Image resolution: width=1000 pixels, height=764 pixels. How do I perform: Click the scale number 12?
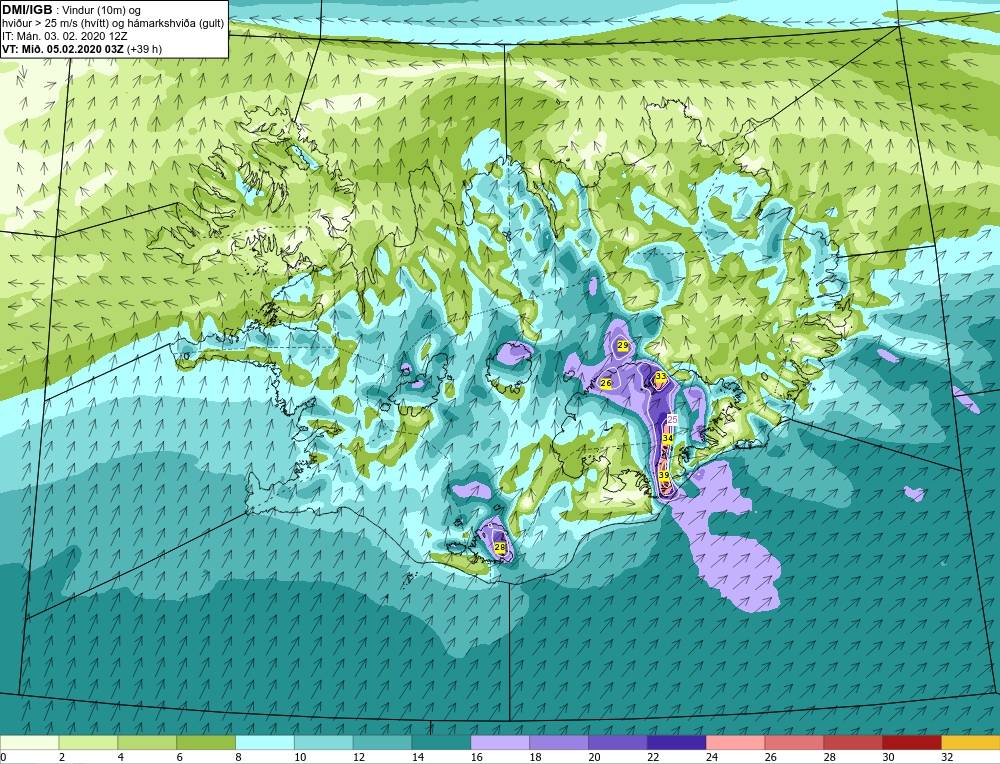358,757
